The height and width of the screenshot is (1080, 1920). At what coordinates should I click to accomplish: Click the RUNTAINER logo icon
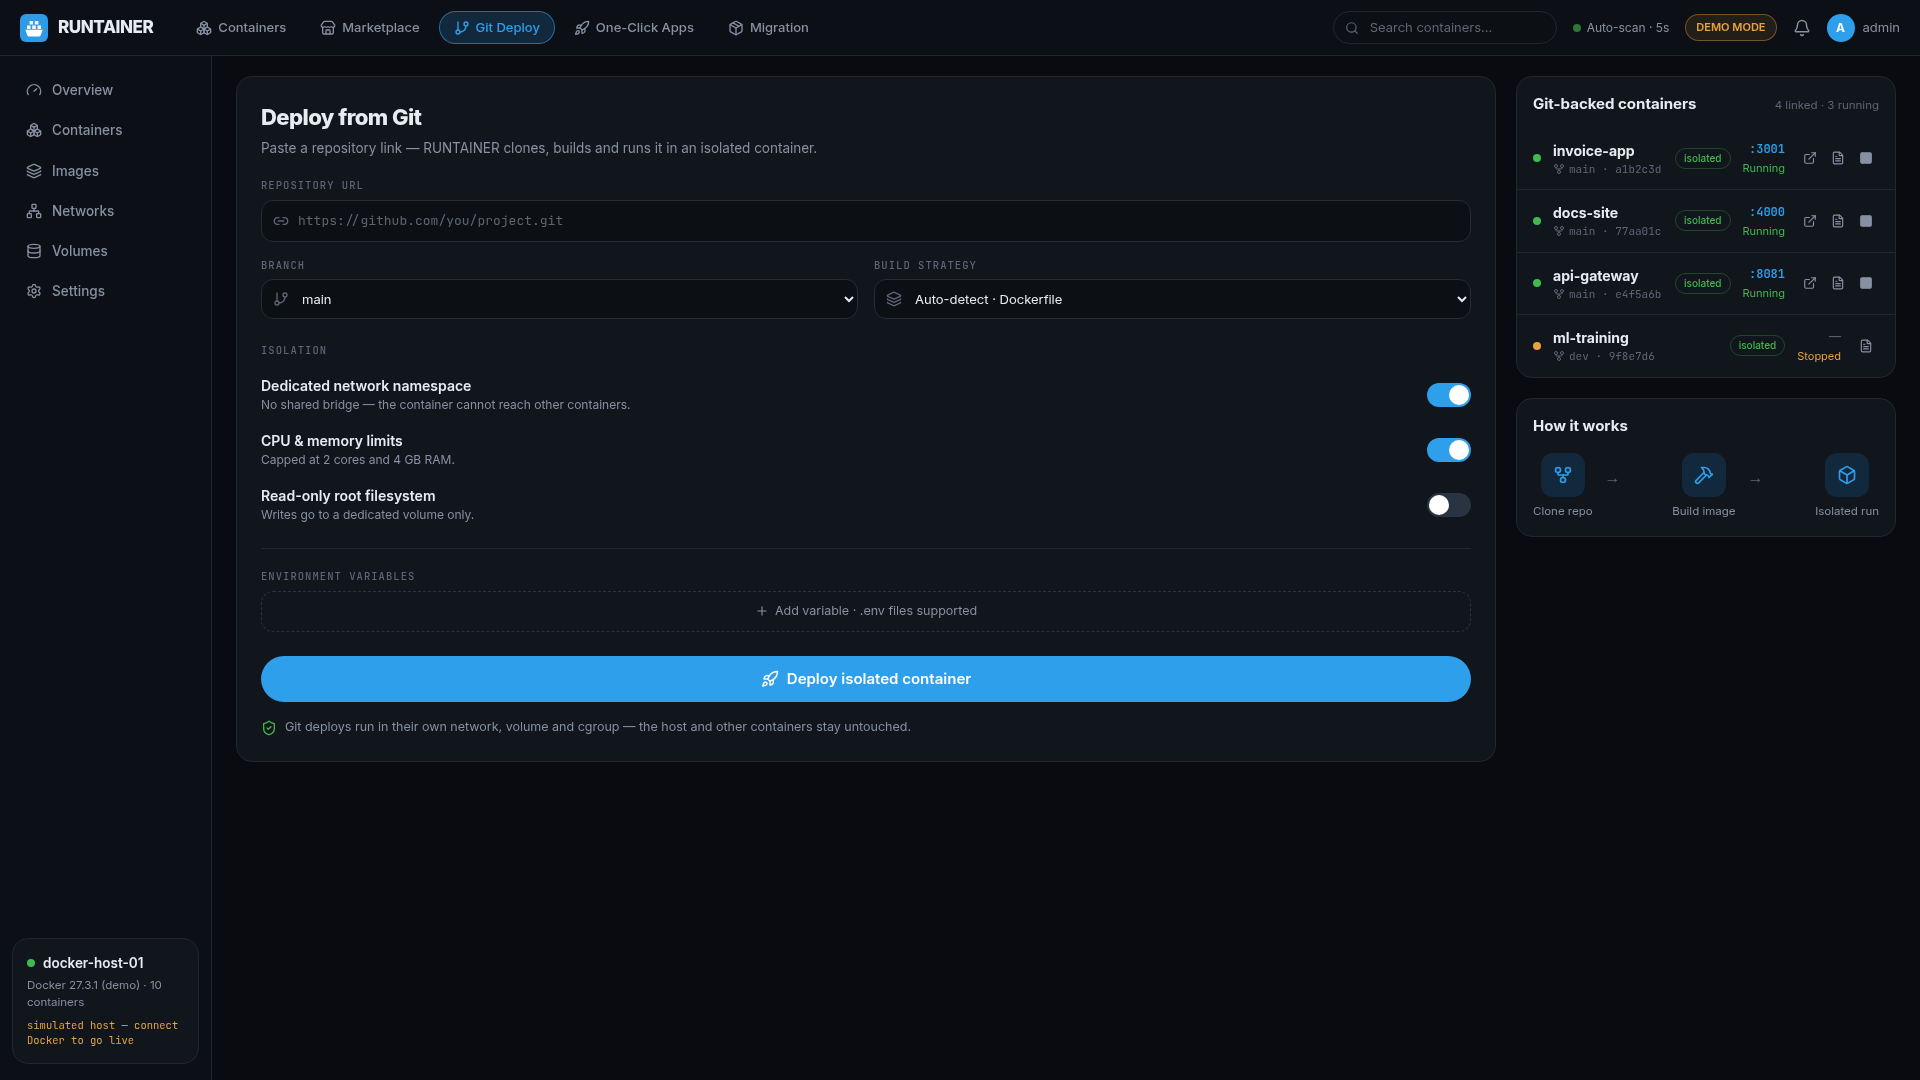click(34, 28)
